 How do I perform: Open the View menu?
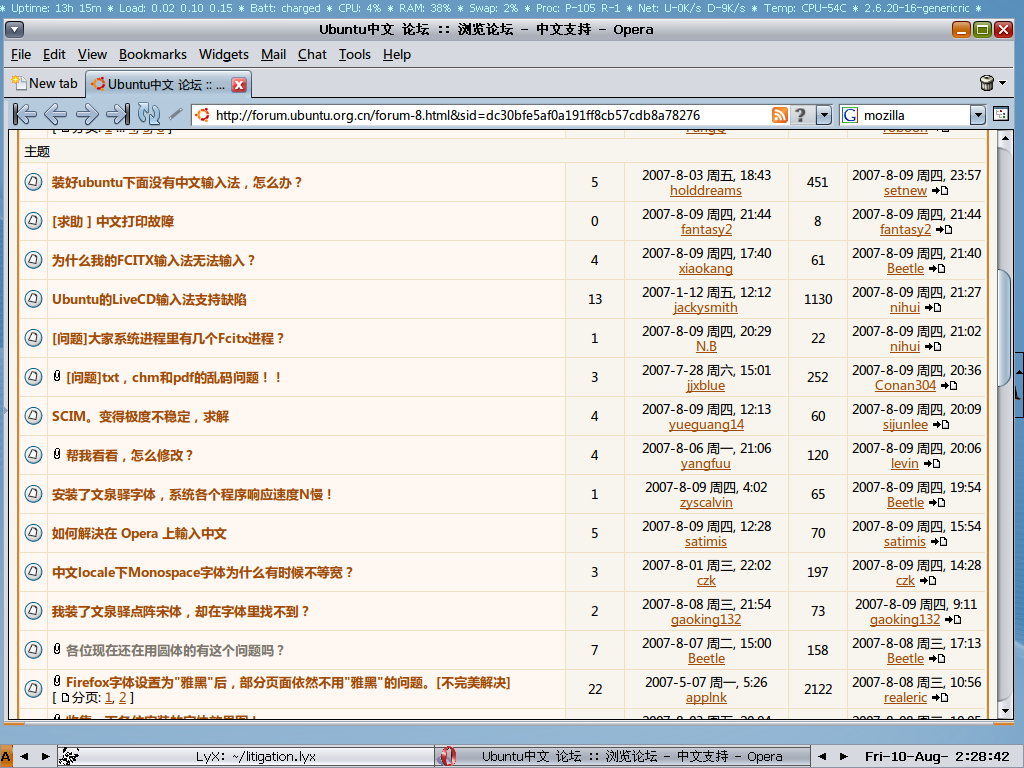(x=92, y=54)
